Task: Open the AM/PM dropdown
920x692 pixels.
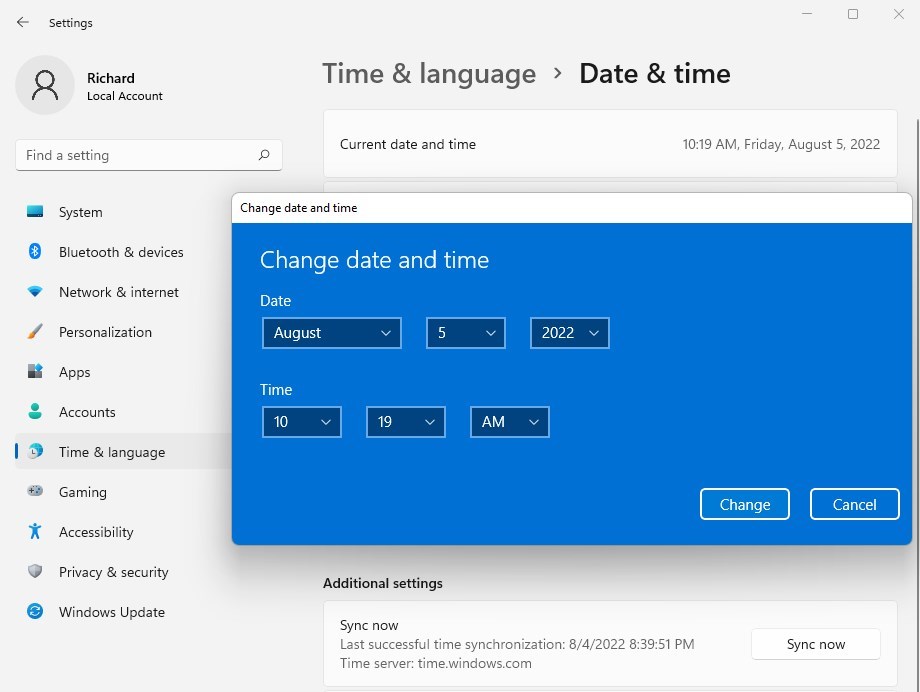Action: click(510, 422)
